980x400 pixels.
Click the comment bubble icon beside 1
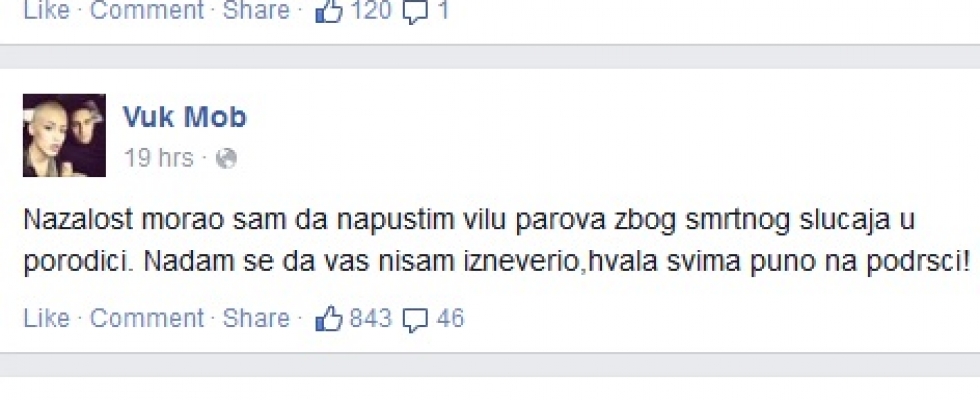(415, 12)
